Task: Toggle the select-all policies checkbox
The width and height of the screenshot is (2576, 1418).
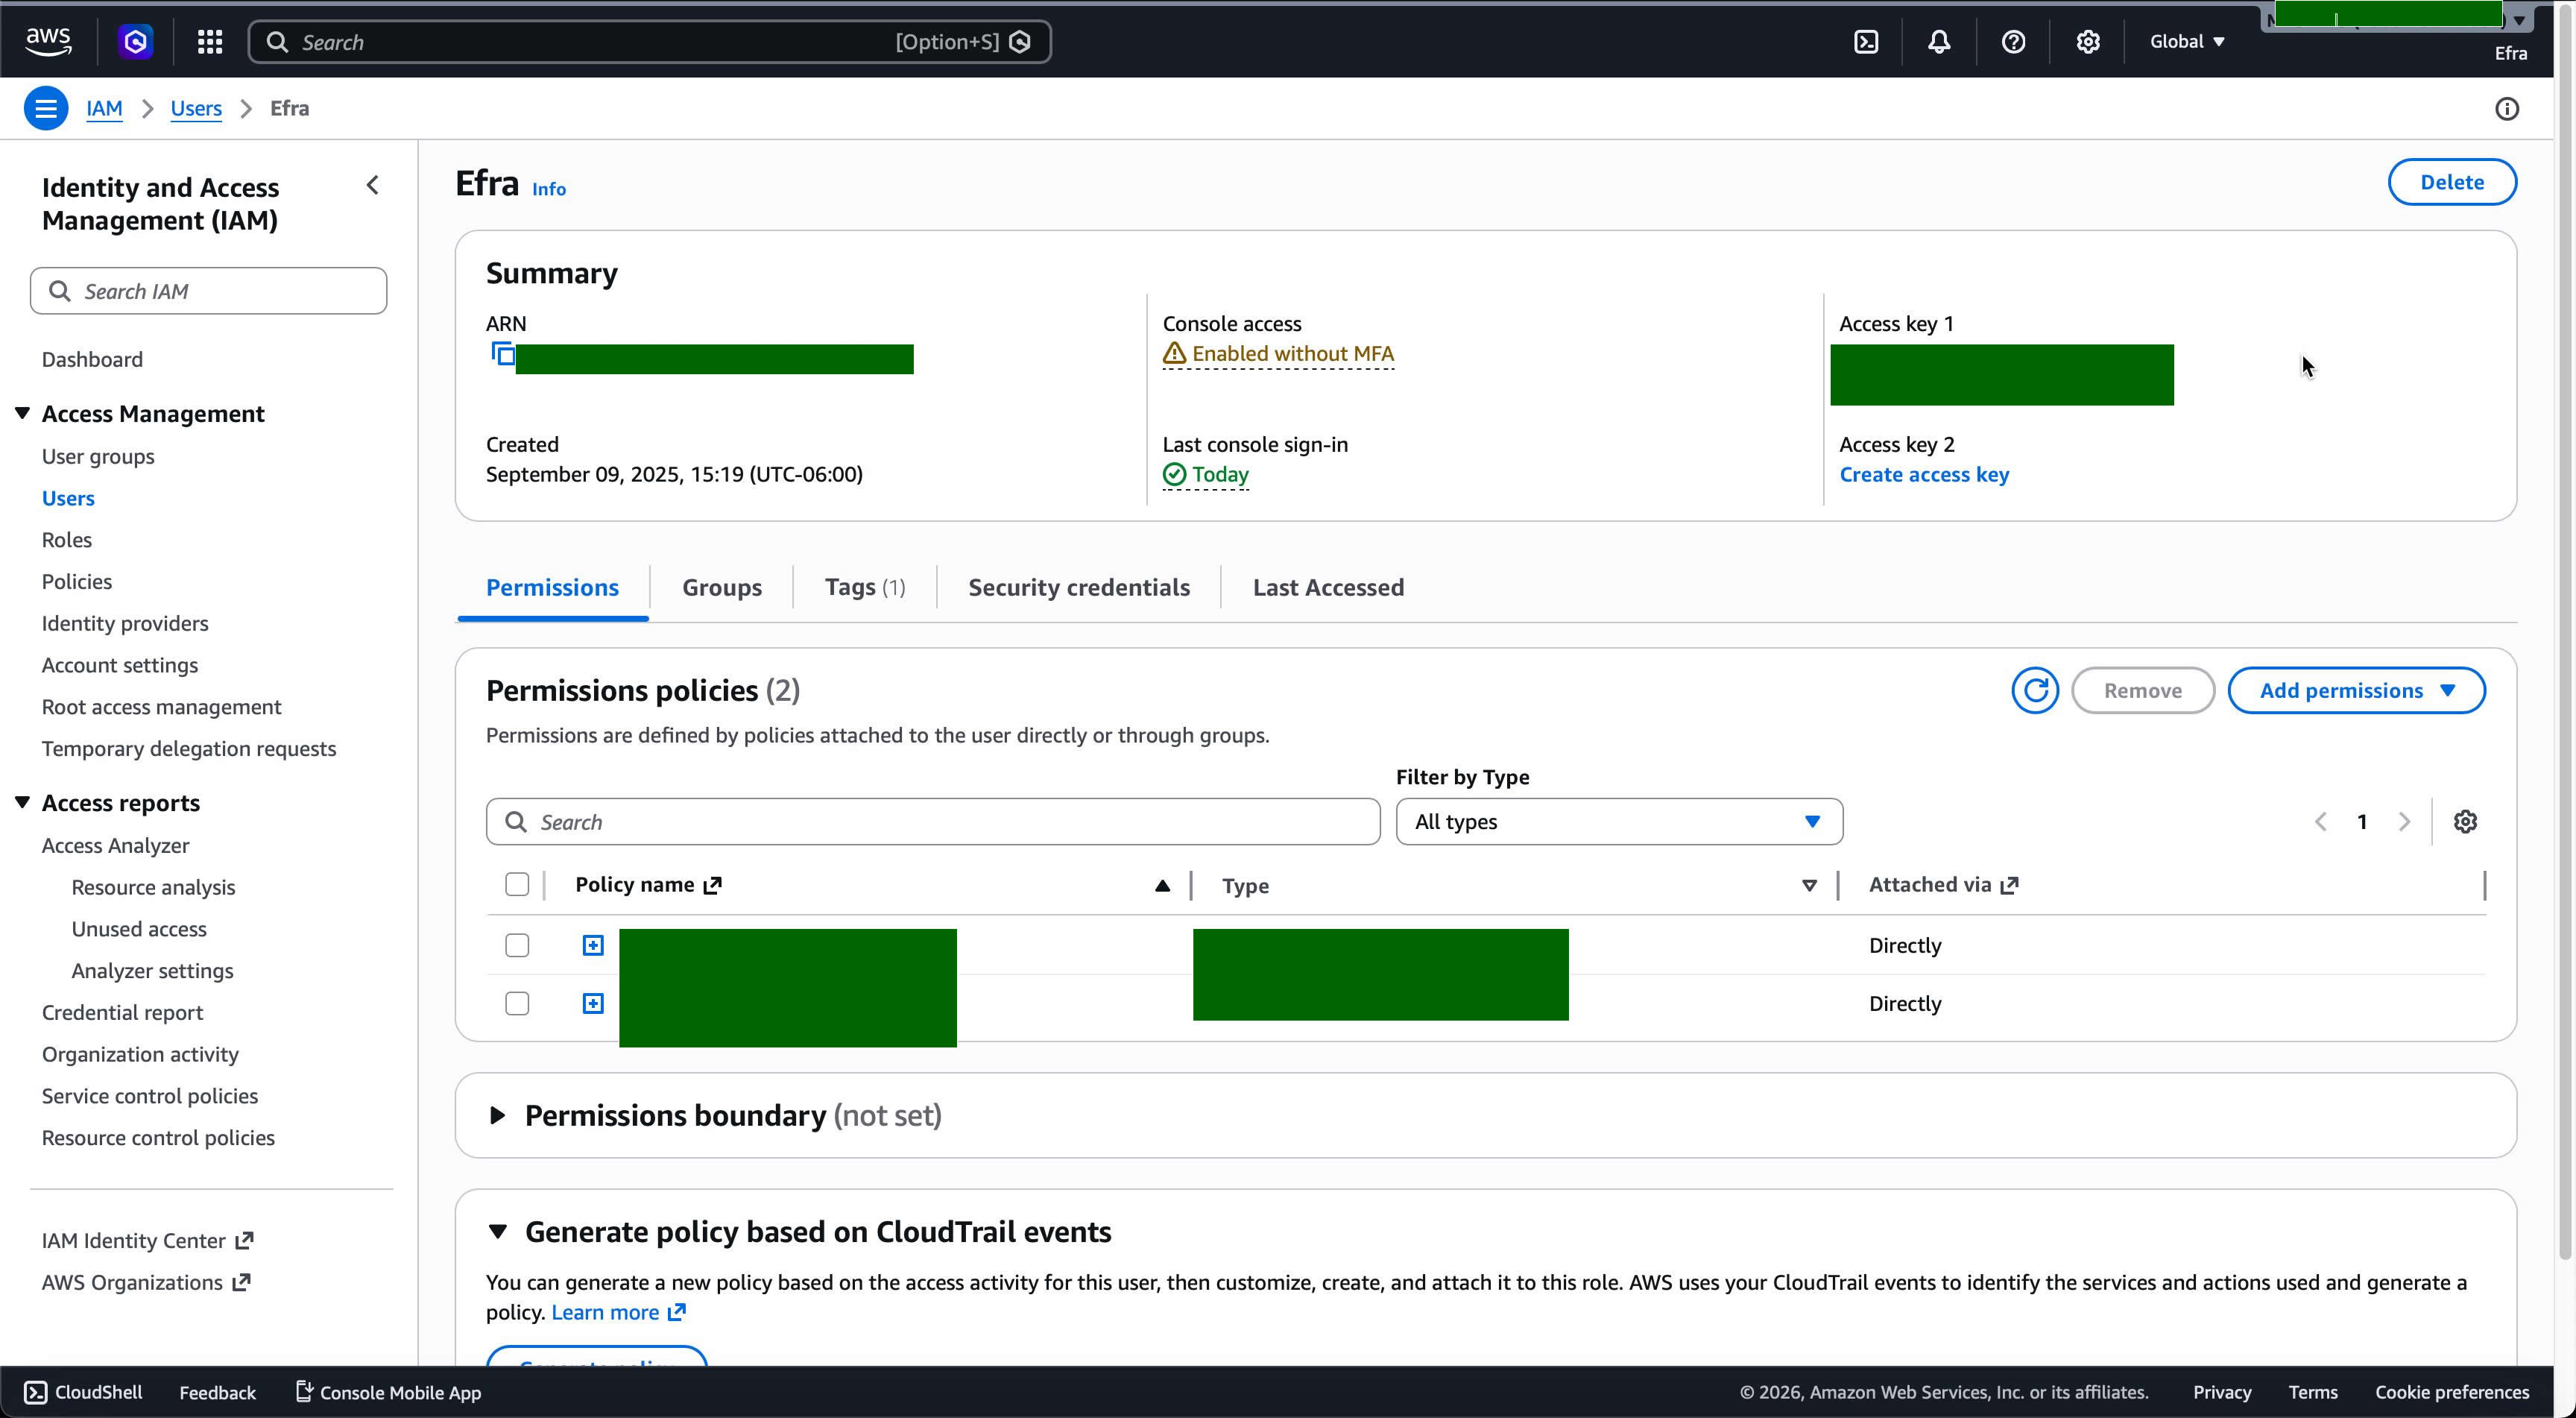Action: click(x=517, y=885)
